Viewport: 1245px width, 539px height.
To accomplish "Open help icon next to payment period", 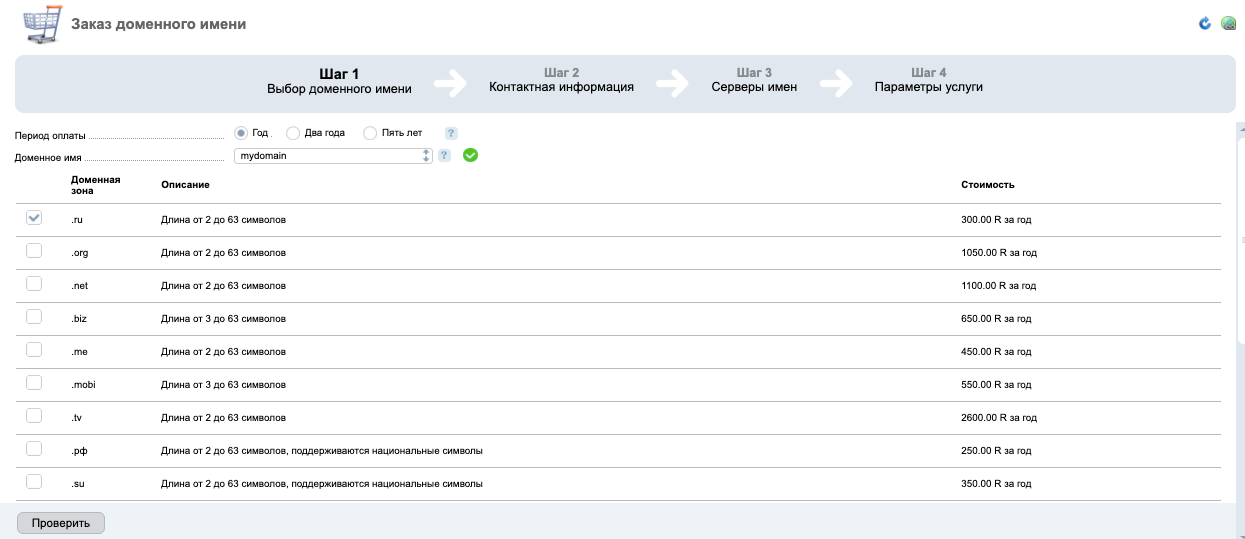I will tap(451, 133).
